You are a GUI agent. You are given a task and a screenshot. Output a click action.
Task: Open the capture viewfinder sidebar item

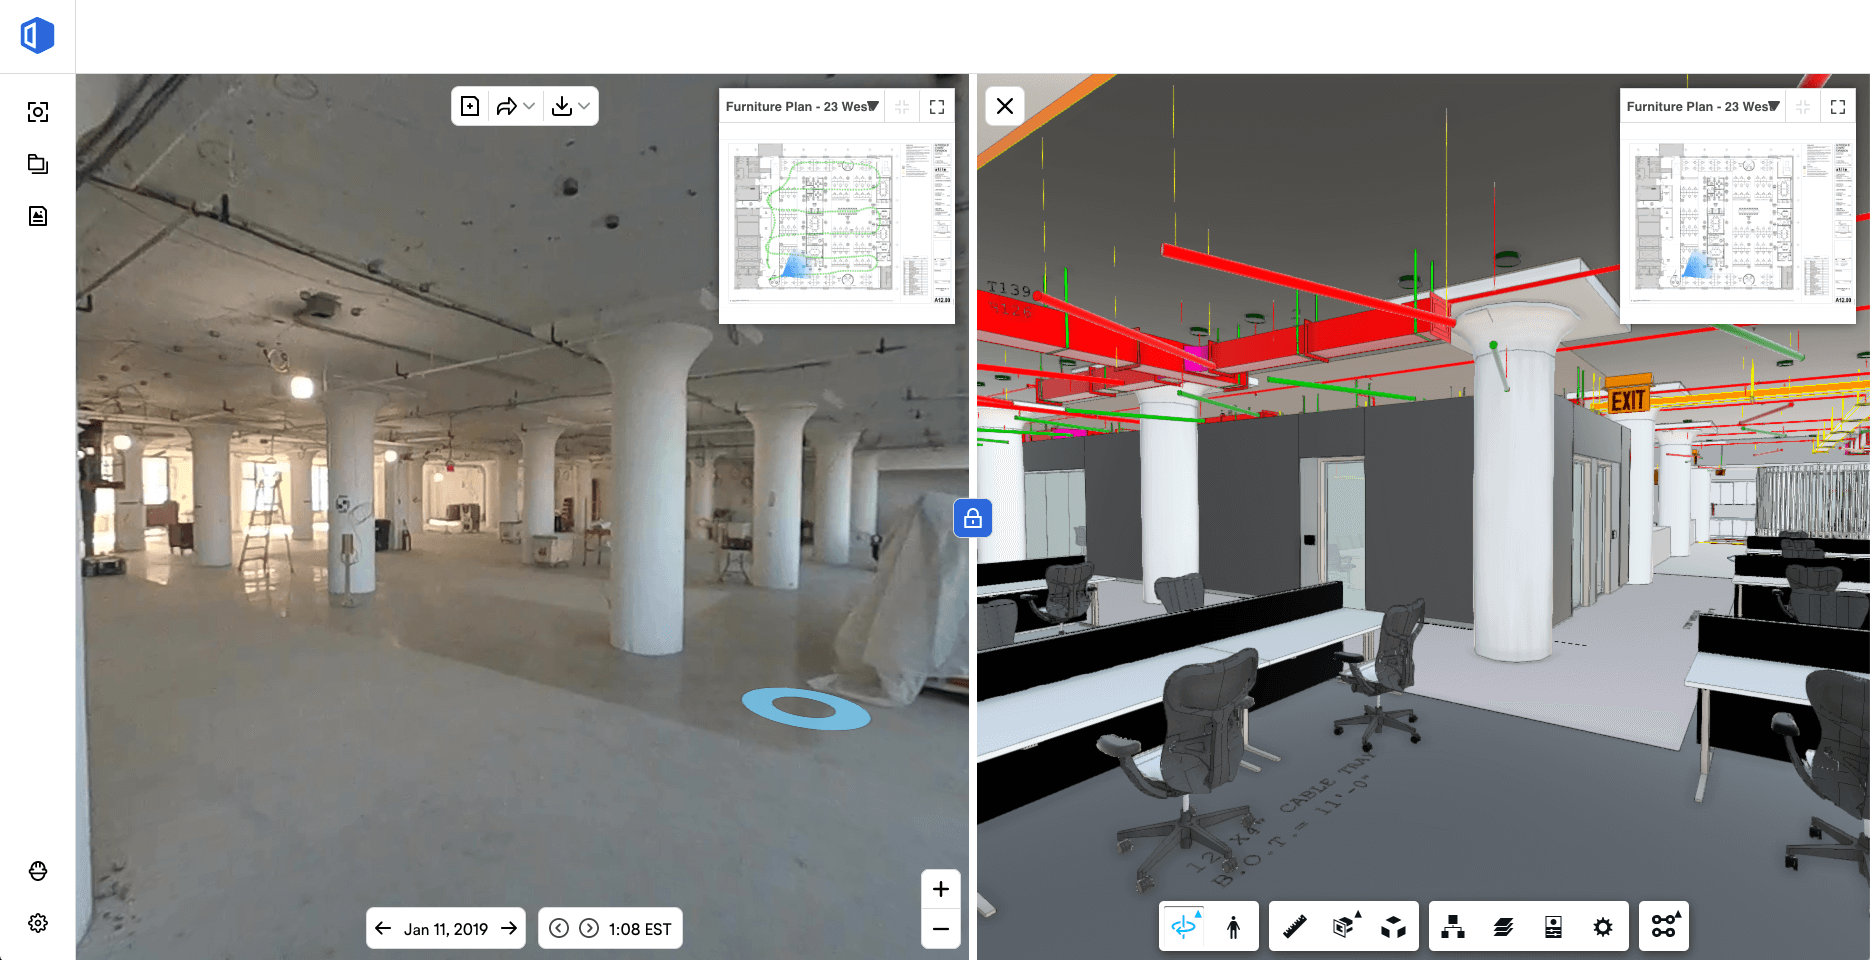(38, 112)
